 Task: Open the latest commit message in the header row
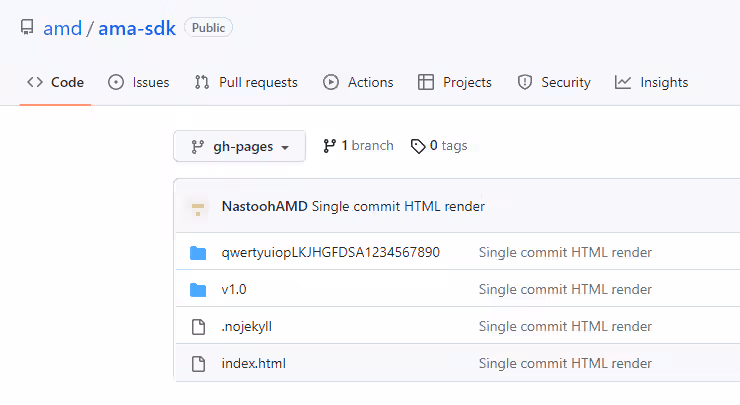(x=398, y=206)
